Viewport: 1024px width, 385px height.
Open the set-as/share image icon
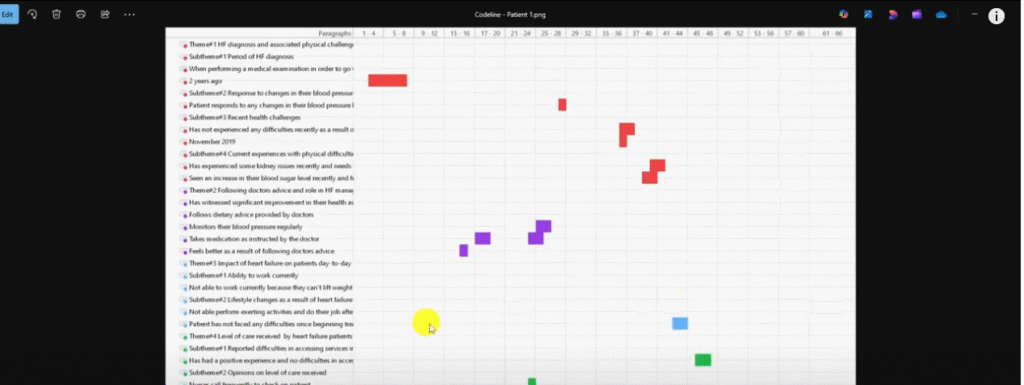pyautogui.click(x=105, y=14)
